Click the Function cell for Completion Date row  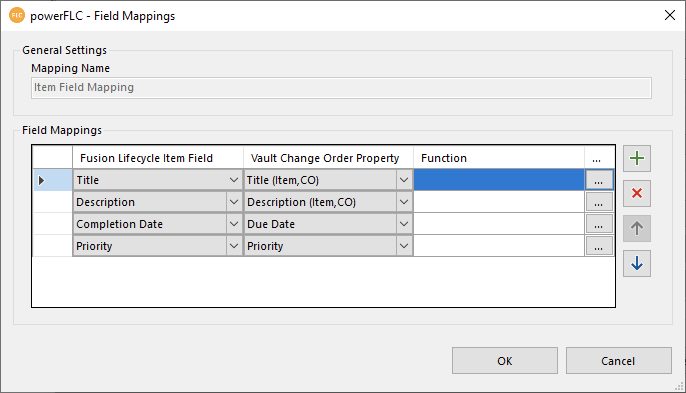pyautogui.click(x=499, y=224)
